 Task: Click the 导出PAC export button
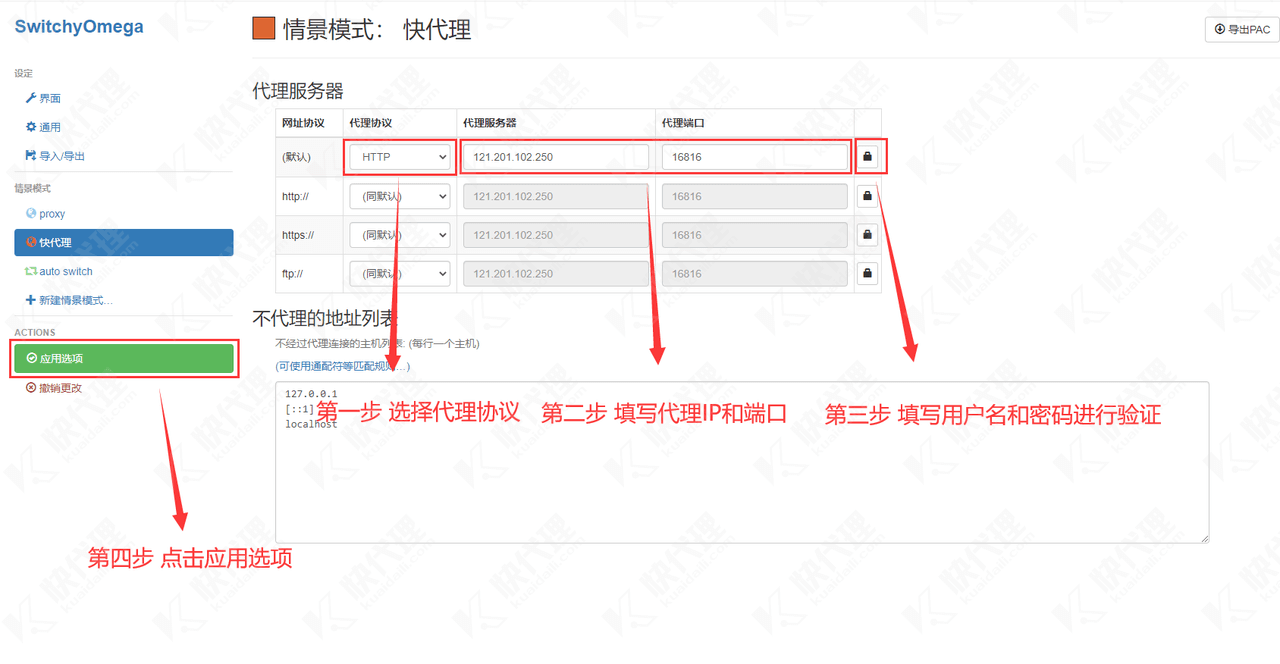[1241, 29]
